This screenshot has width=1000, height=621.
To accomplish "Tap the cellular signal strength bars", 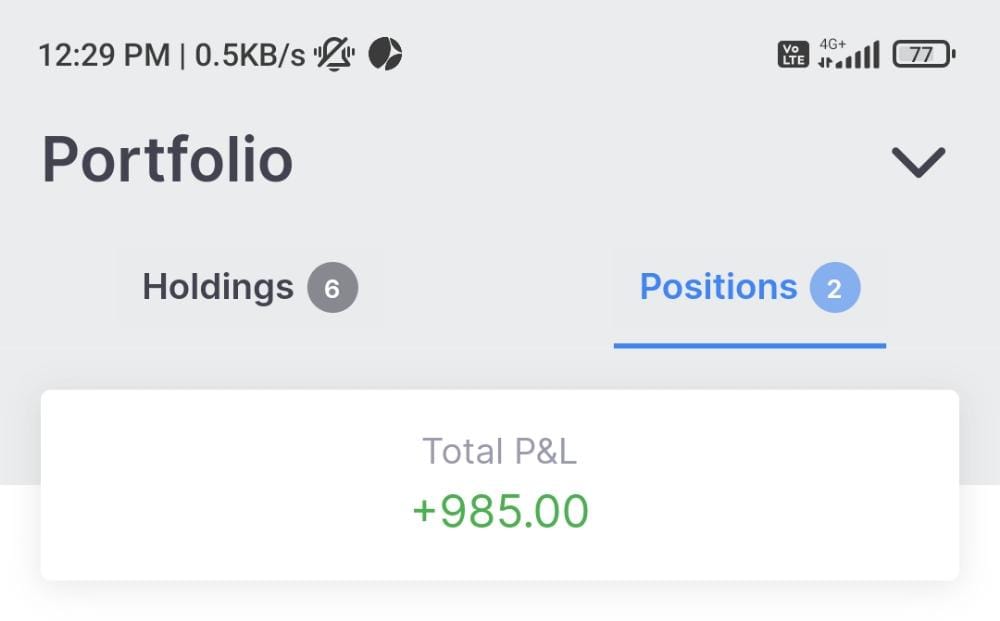I will point(850,56).
